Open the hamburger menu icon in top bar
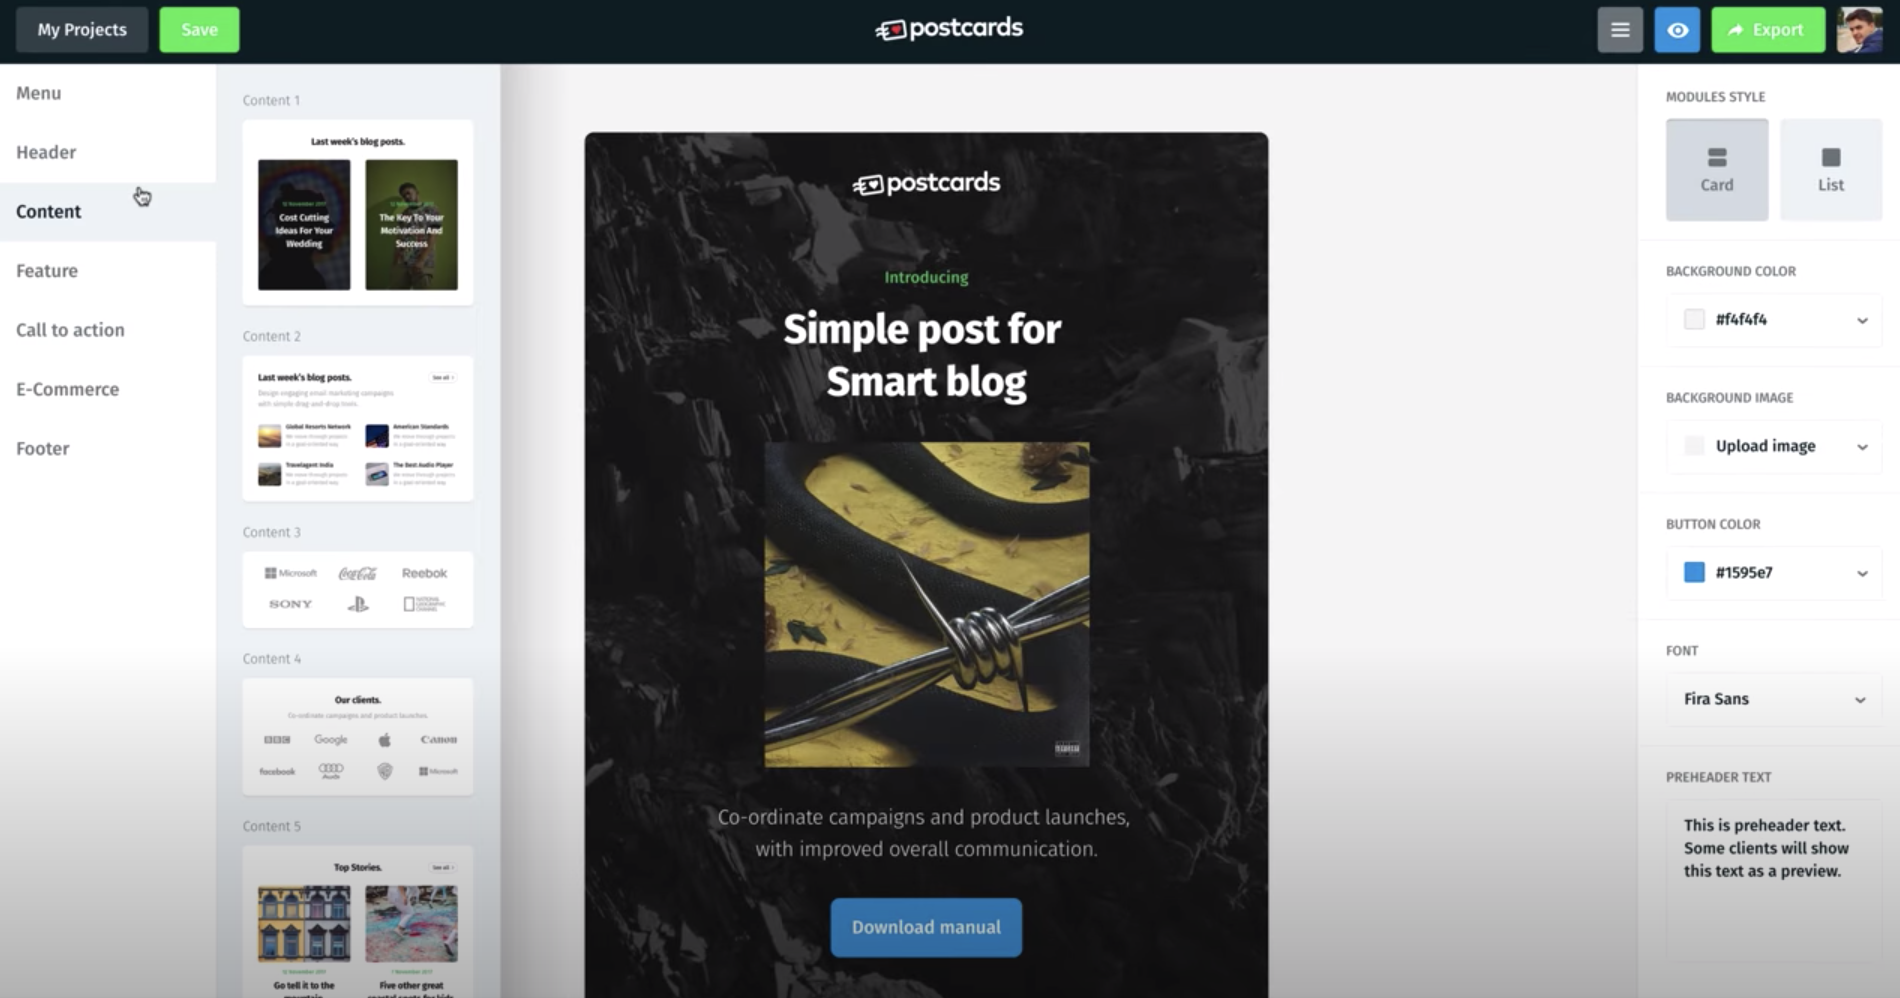 coord(1620,30)
